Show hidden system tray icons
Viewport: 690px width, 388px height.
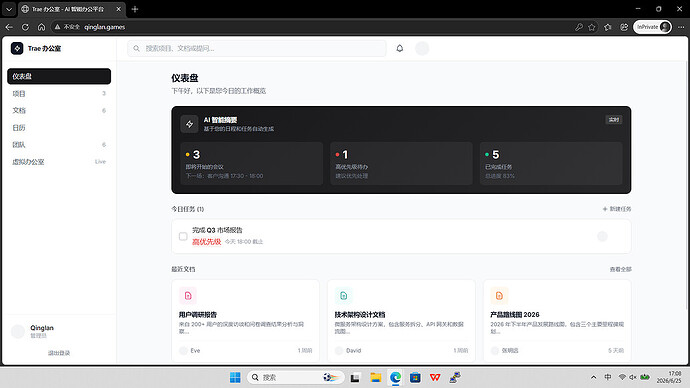[x=594, y=377]
